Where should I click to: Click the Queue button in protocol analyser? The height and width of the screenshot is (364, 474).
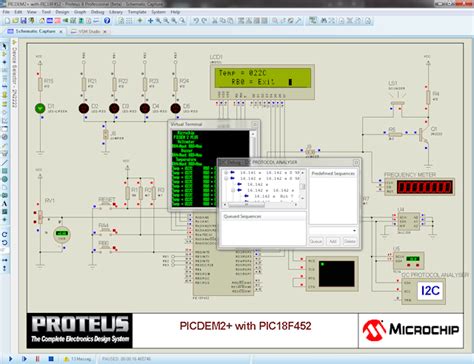[316, 241]
